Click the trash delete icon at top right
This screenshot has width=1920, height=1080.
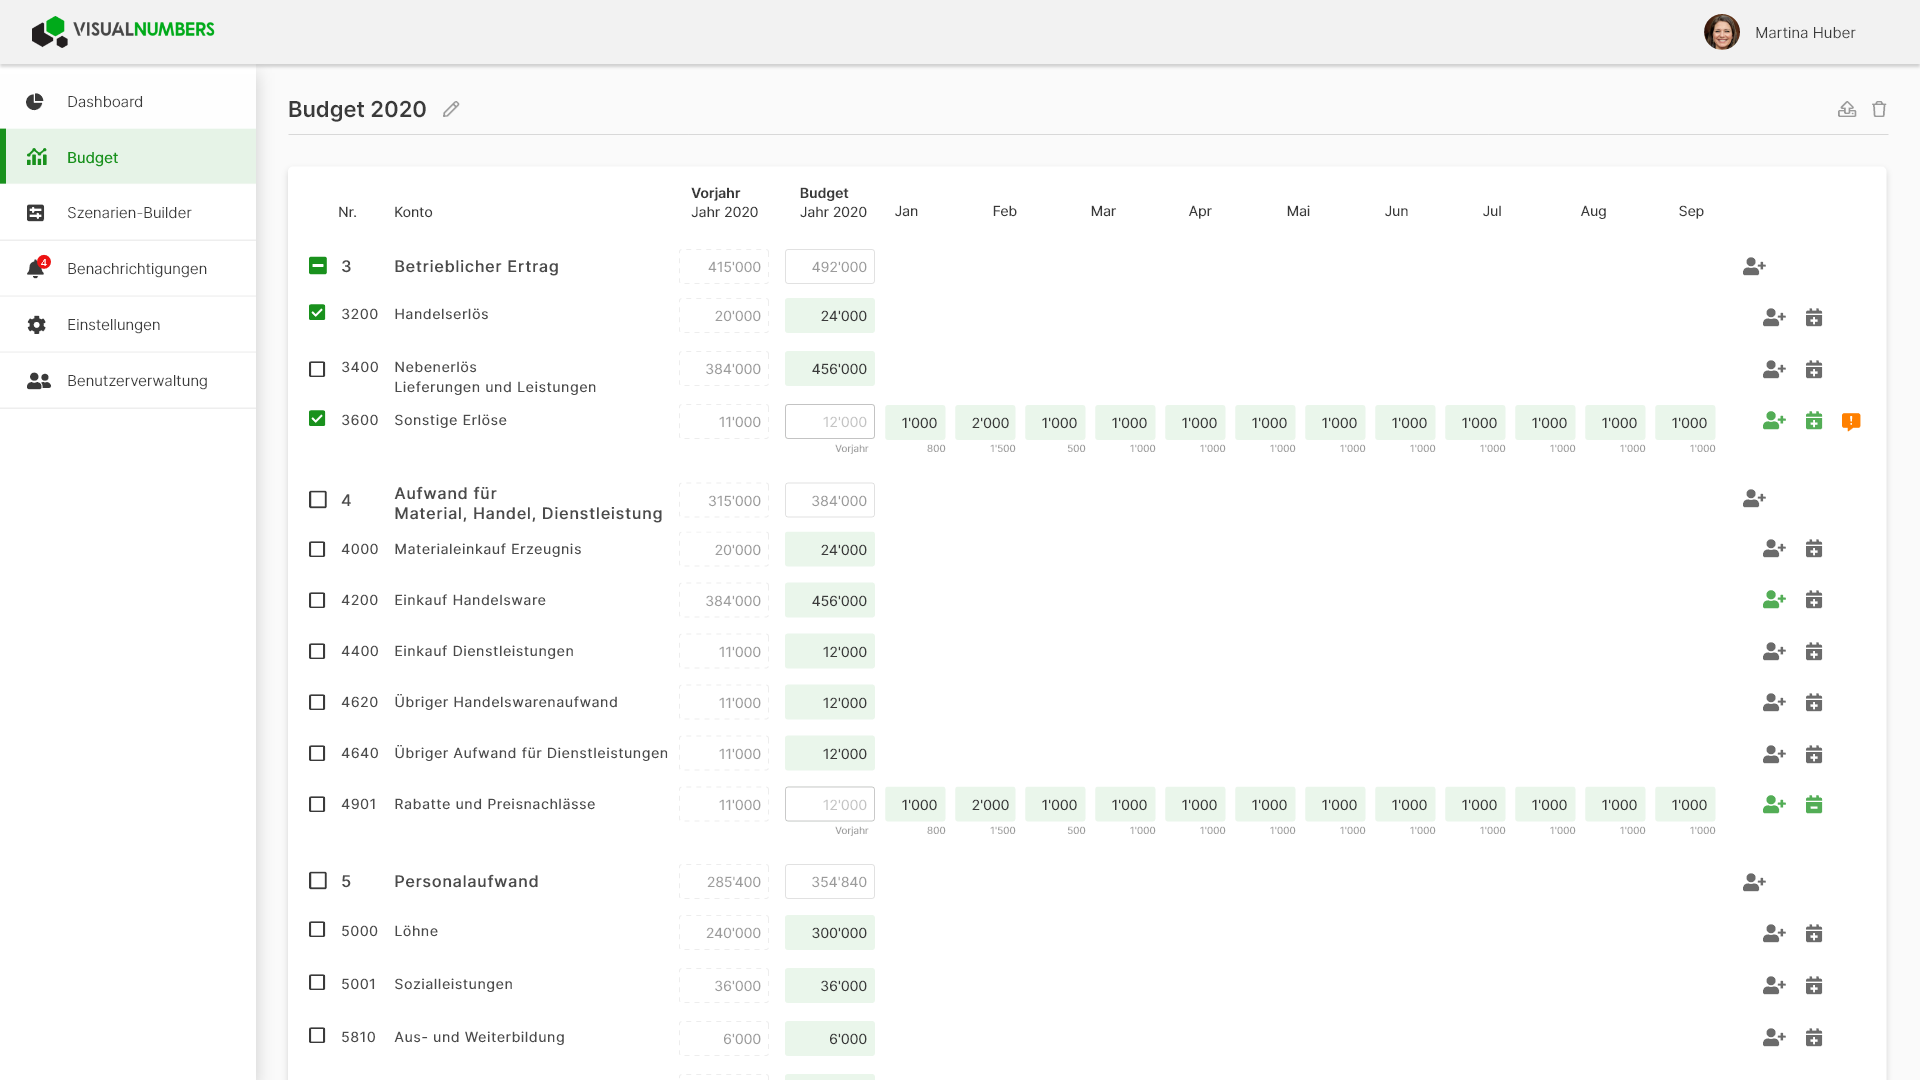click(x=1879, y=109)
